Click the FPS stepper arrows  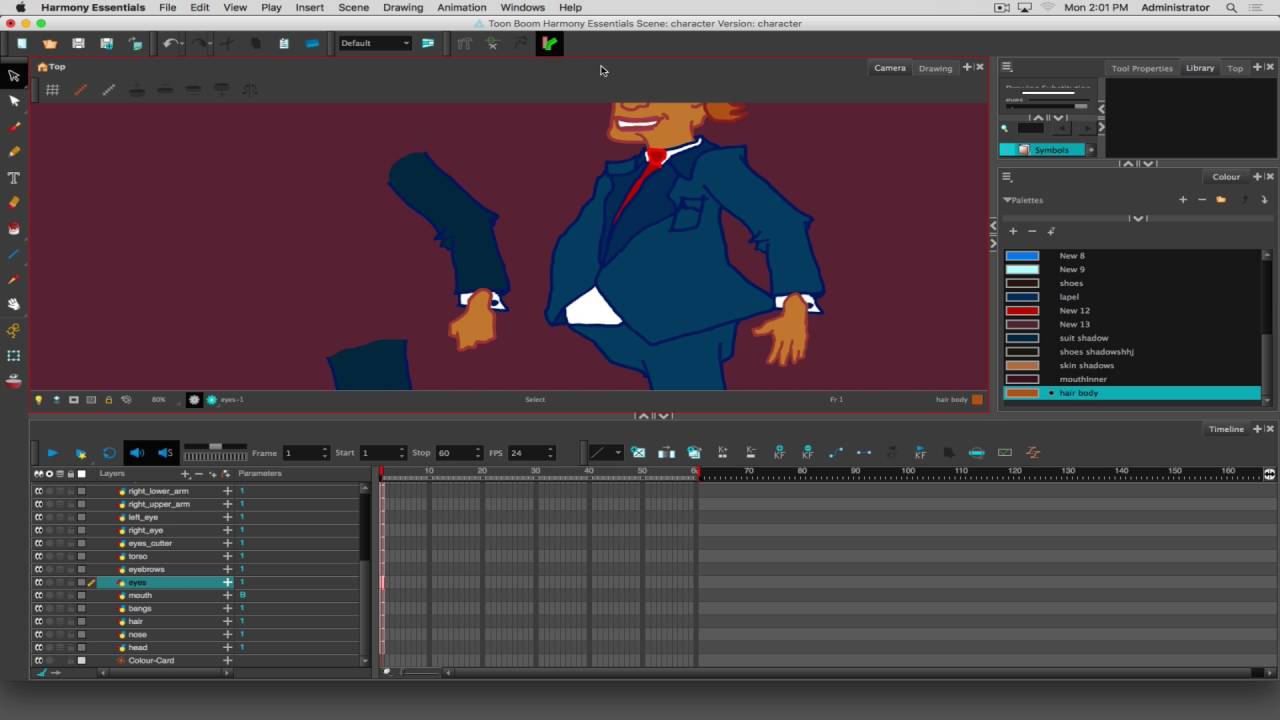(x=550, y=453)
